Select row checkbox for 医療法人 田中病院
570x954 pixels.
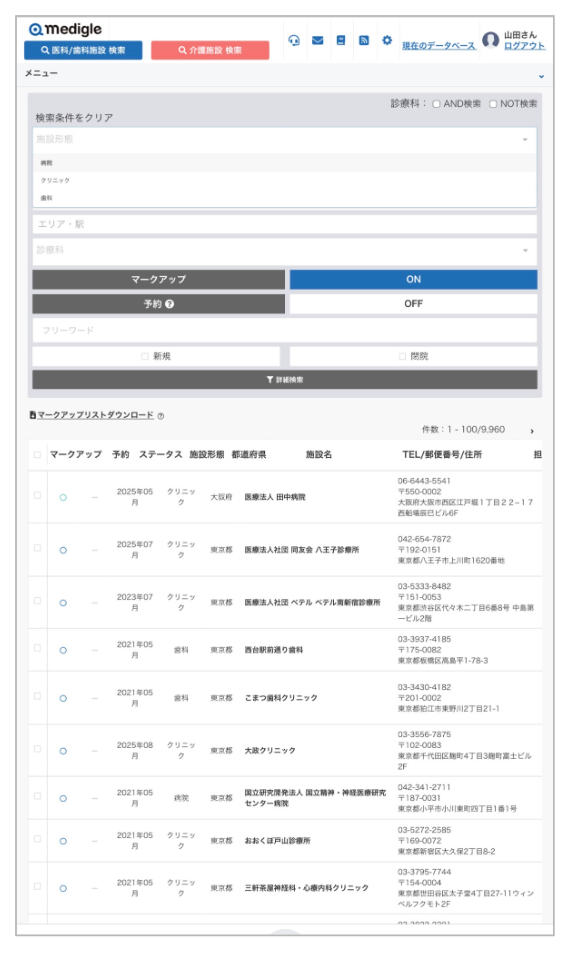tap(37, 495)
